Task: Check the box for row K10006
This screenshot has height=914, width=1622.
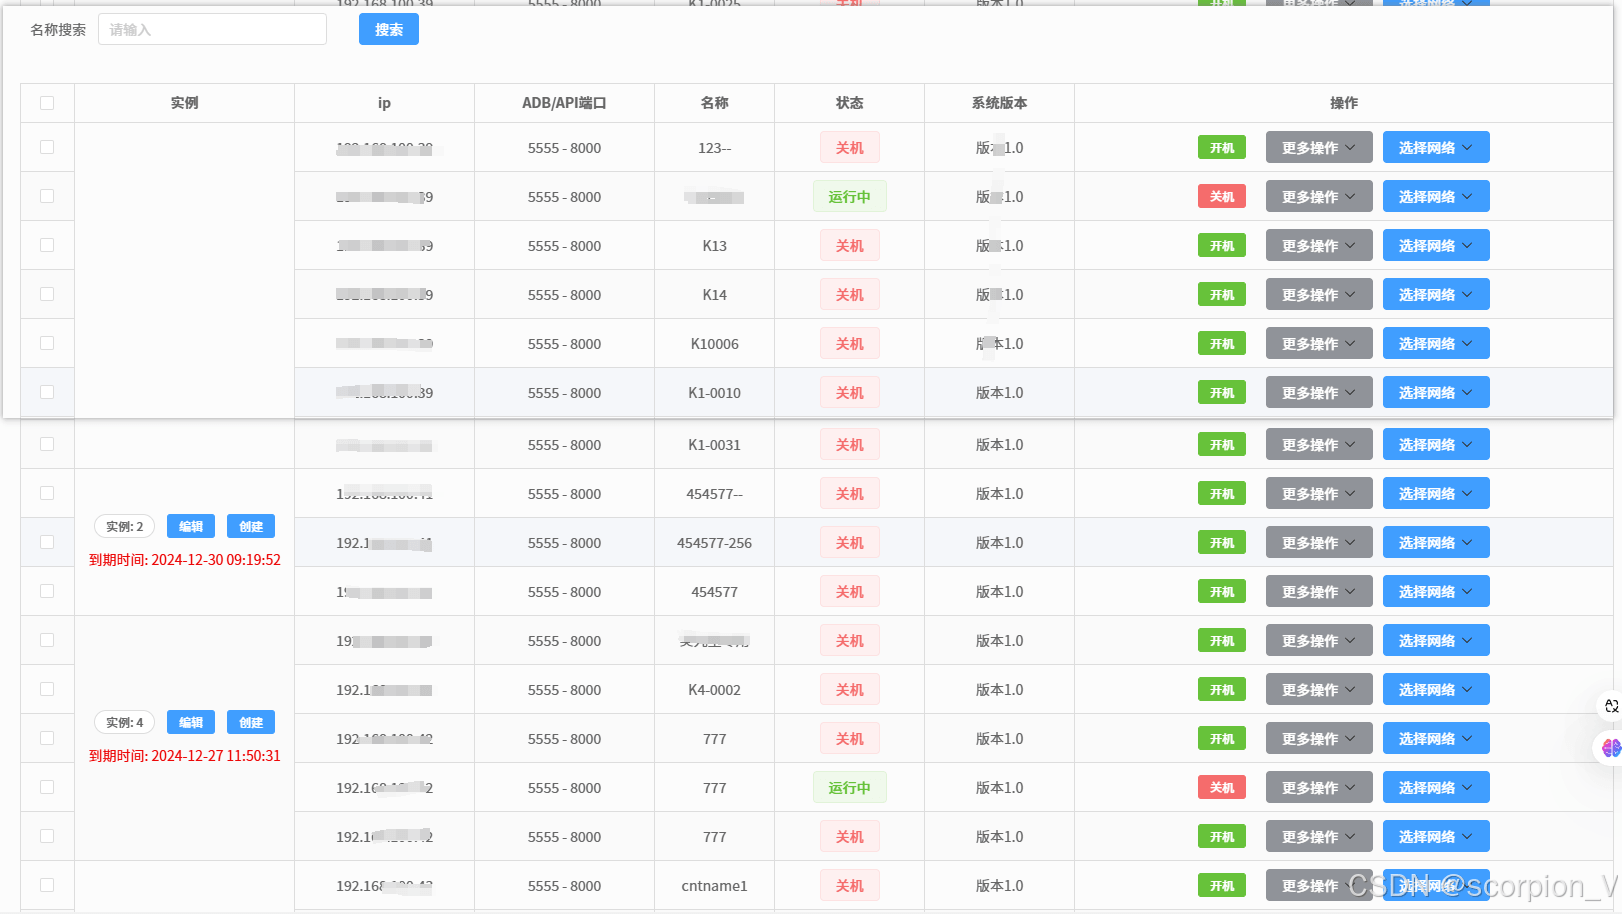Action: [x=47, y=343]
